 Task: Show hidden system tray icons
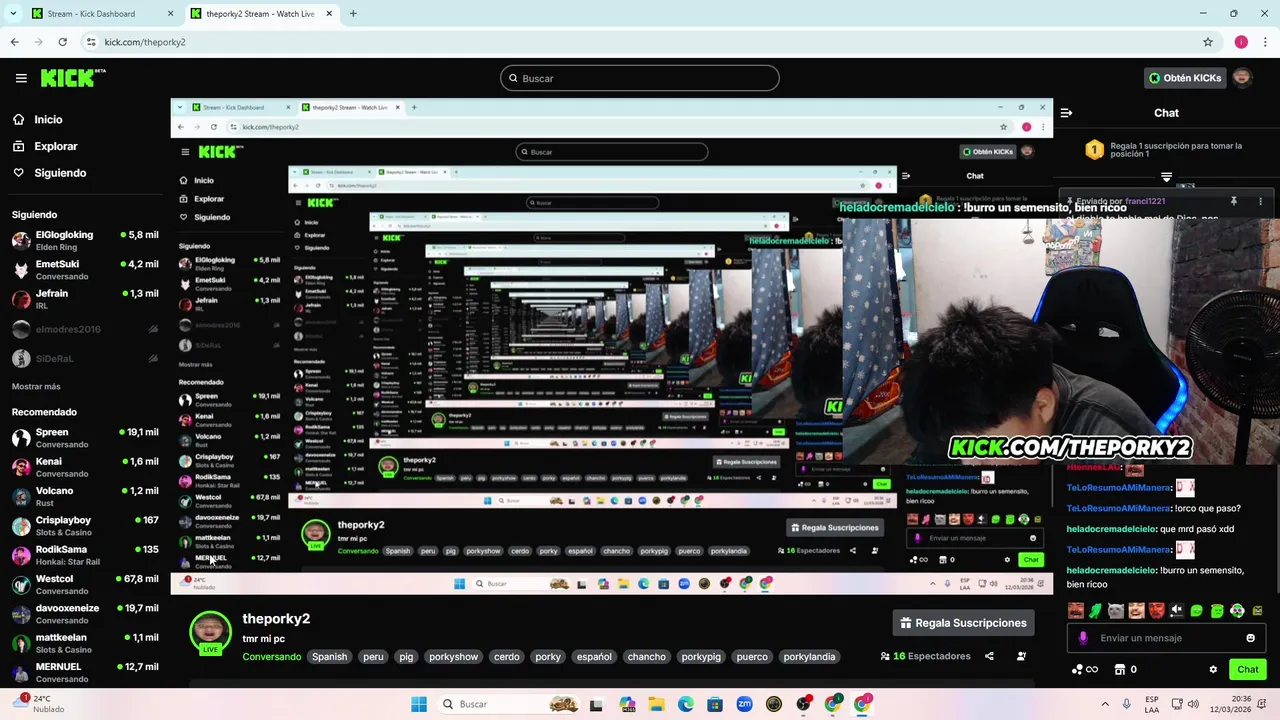point(1105,704)
